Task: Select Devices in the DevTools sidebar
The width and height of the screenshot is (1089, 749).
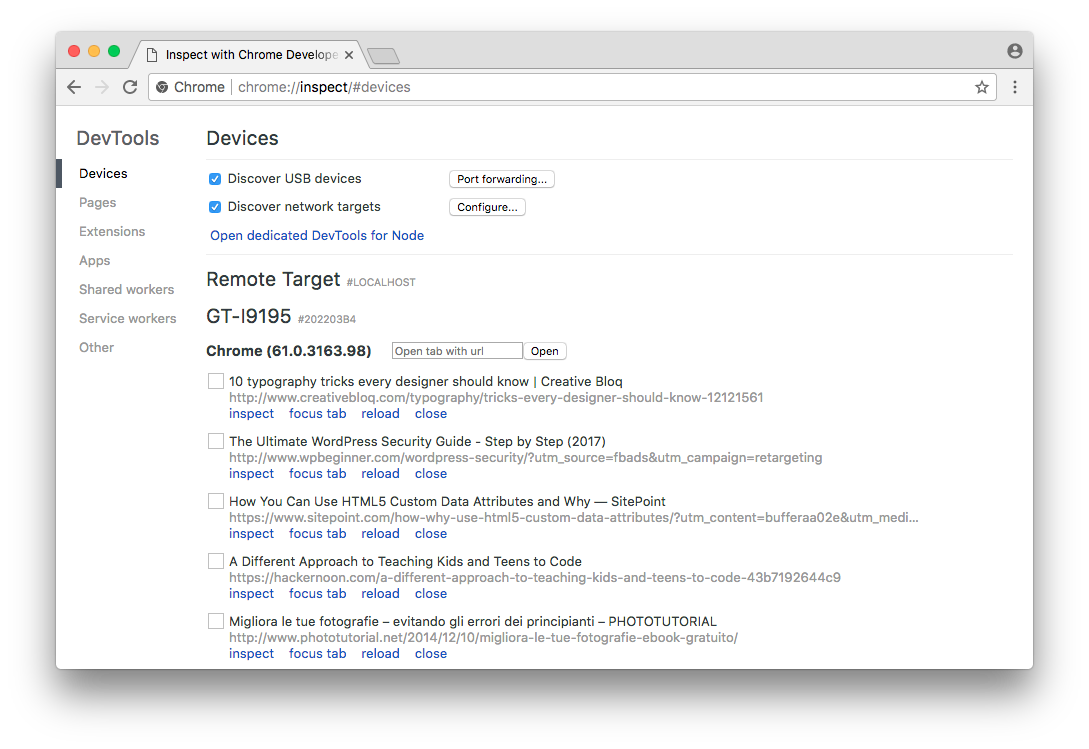Action: (x=103, y=174)
